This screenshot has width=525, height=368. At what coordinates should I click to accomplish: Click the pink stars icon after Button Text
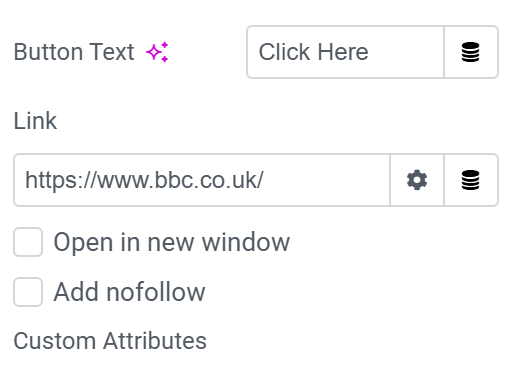click(x=157, y=52)
